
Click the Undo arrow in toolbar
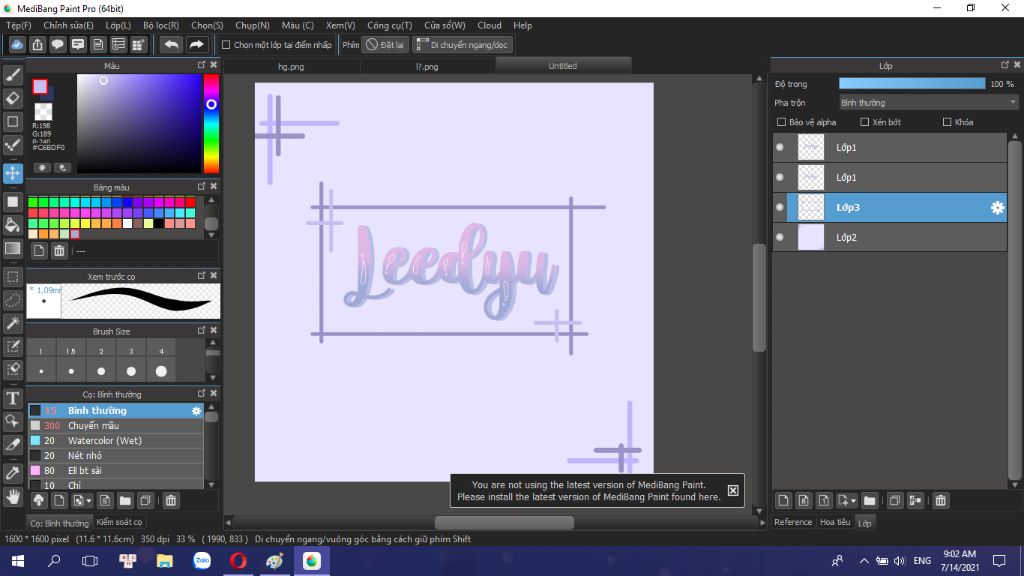click(171, 44)
